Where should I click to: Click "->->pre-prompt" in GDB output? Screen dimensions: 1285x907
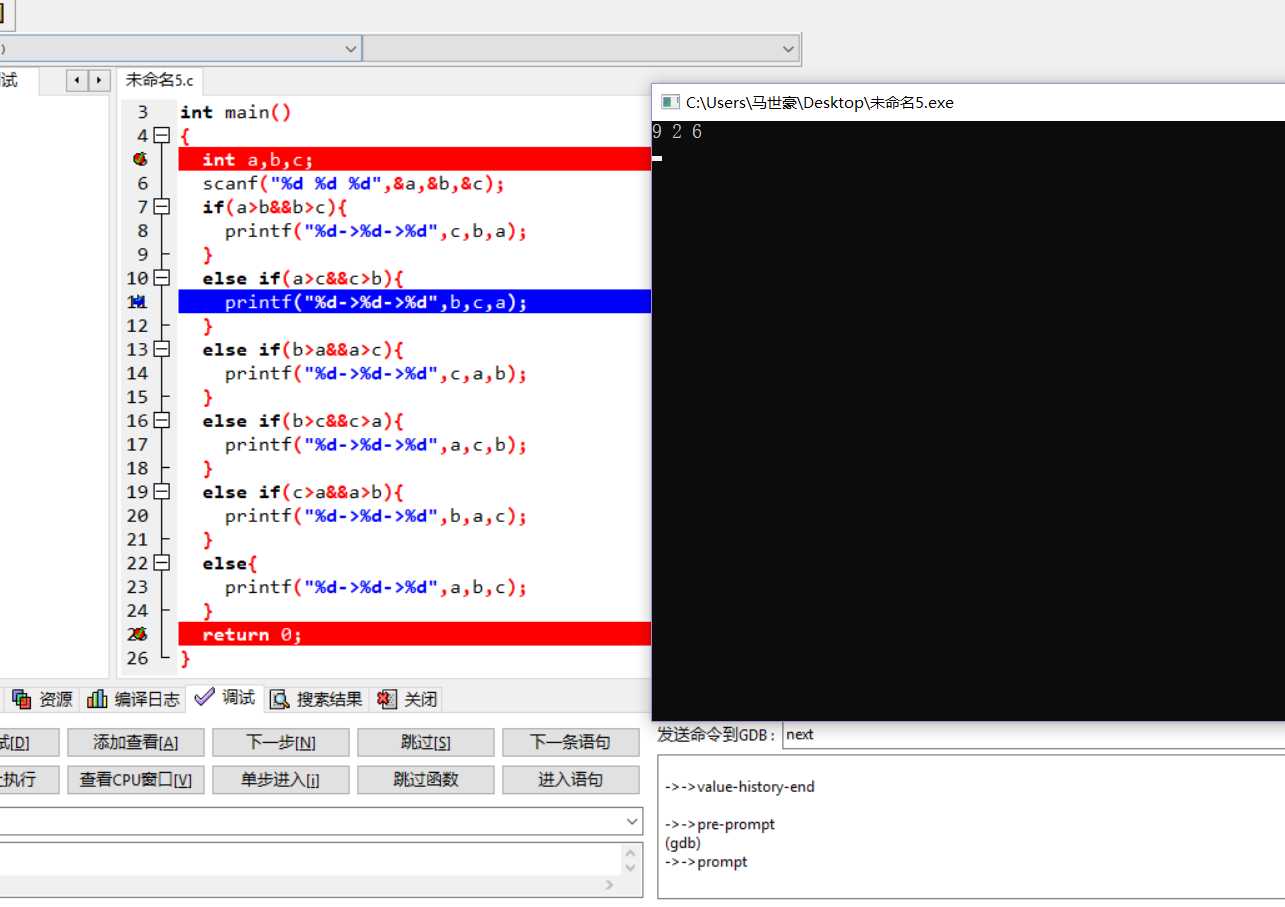pos(720,825)
